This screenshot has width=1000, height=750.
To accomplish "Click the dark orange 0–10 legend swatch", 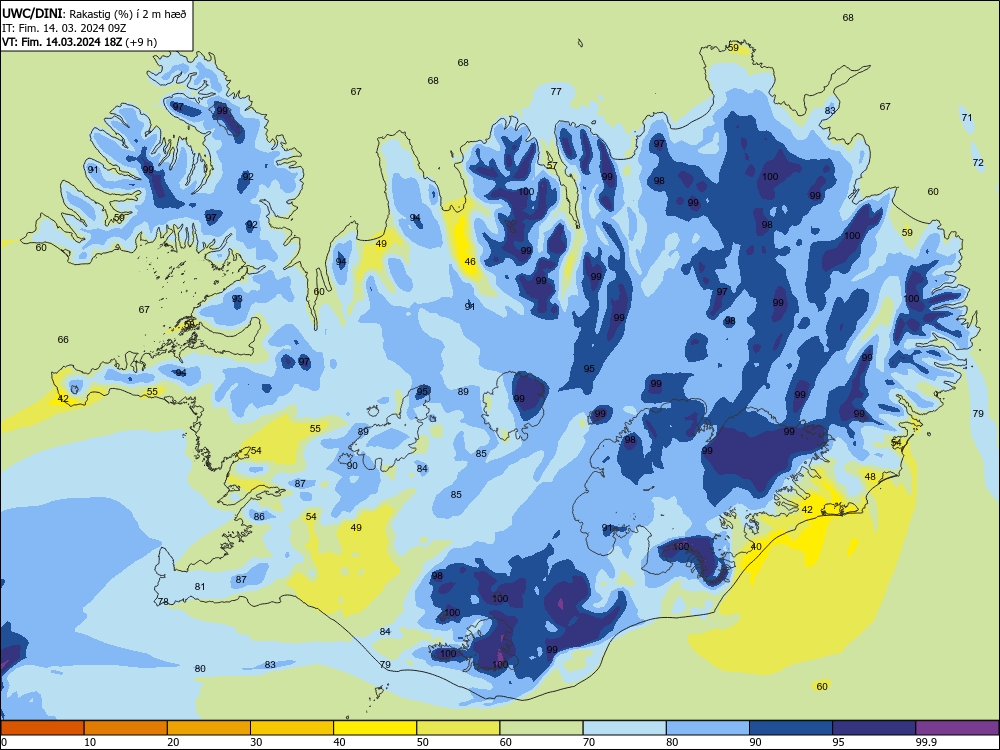I will 42,728.
